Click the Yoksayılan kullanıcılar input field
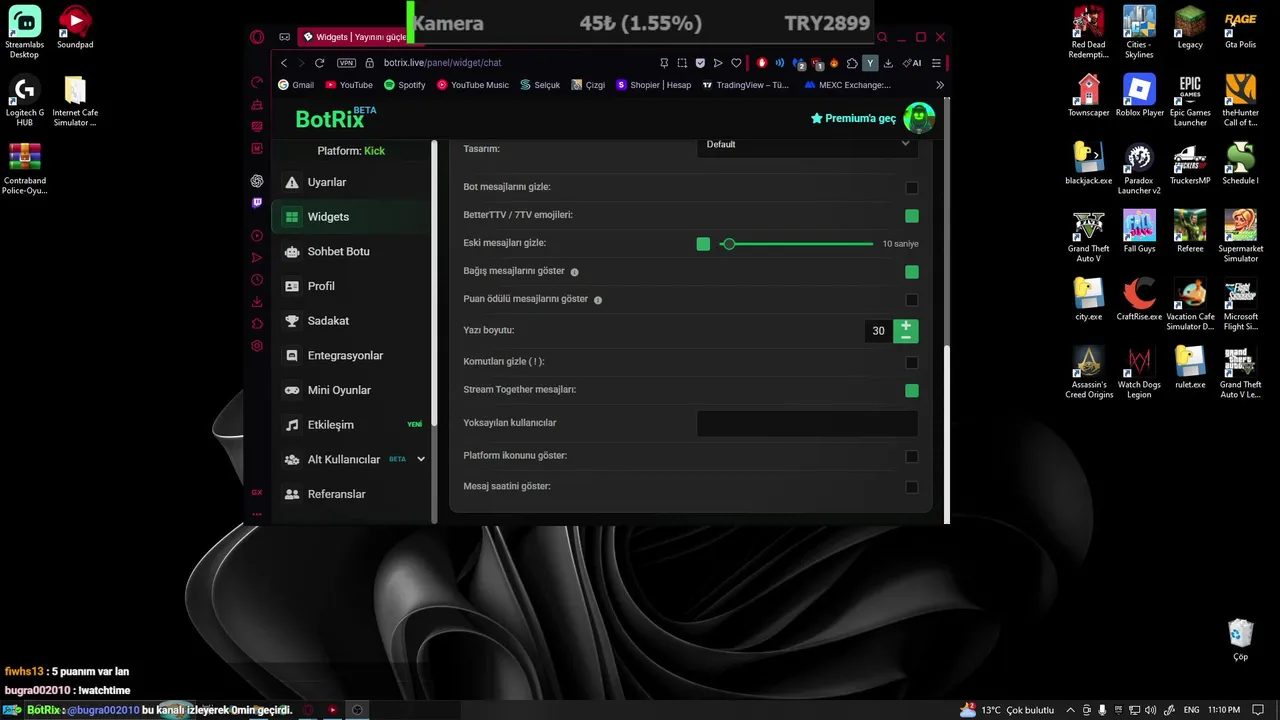This screenshot has height=720, width=1280. click(x=807, y=423)
